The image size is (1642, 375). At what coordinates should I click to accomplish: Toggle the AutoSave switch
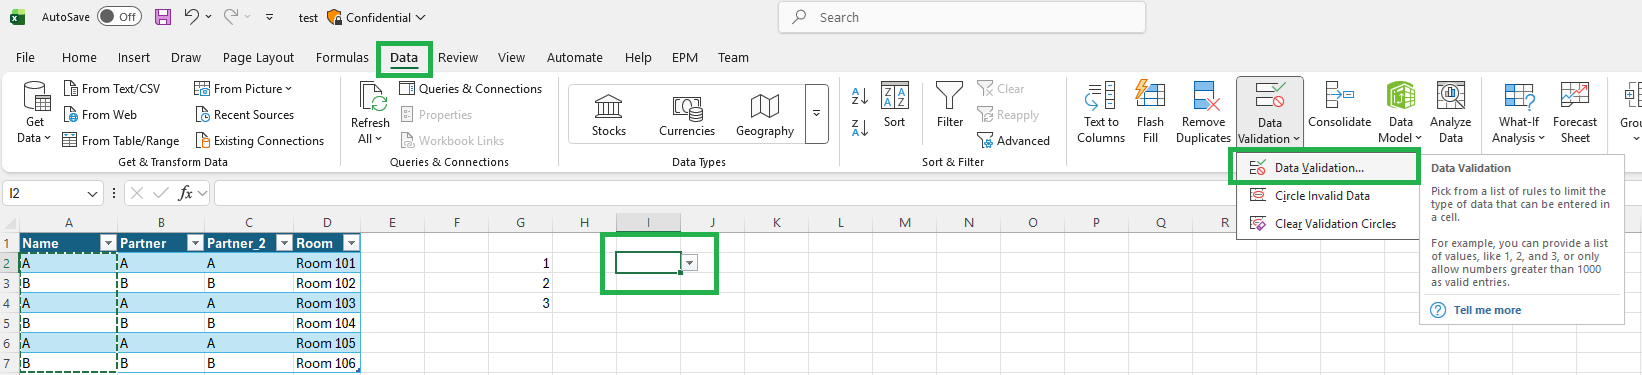pyautogui.click(x=119, y=17)
